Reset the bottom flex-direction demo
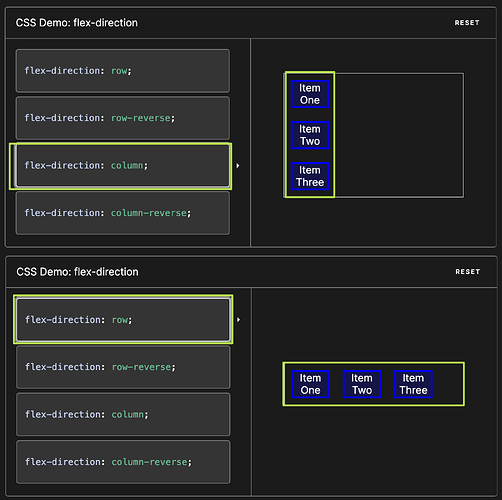This screenshot has width=502, height=500. (468, 272)
